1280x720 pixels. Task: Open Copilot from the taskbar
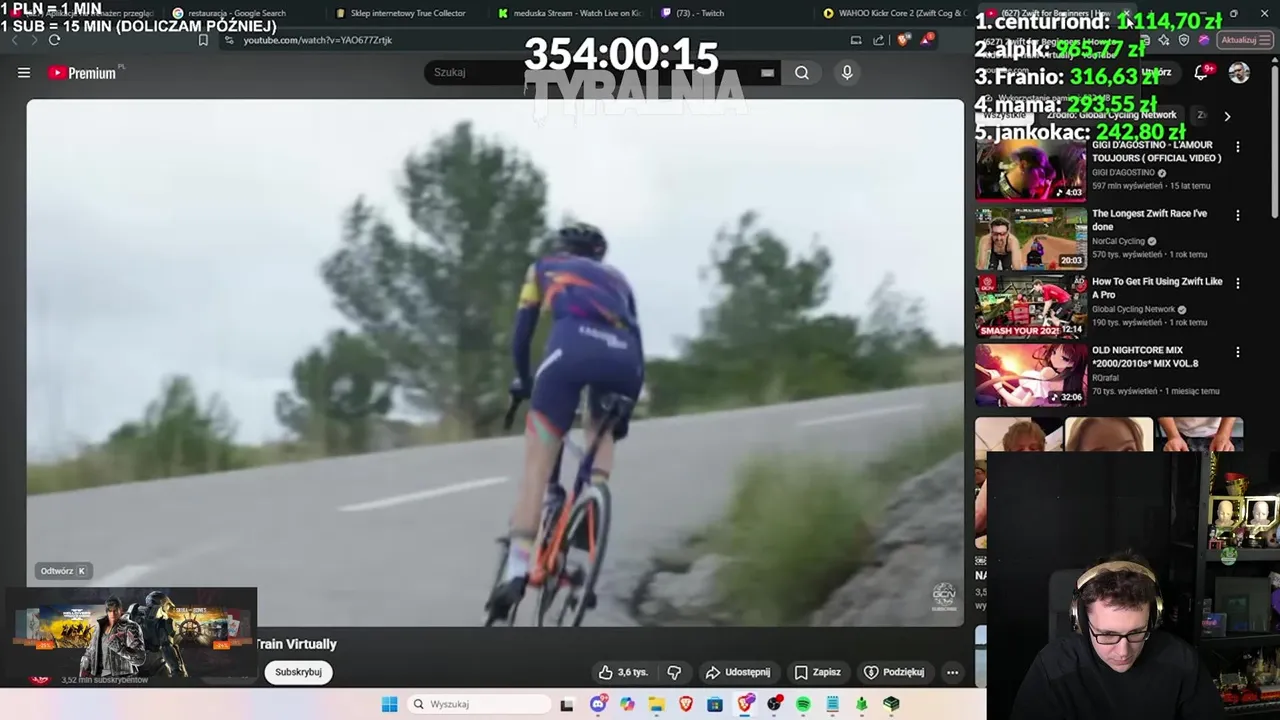627,704
